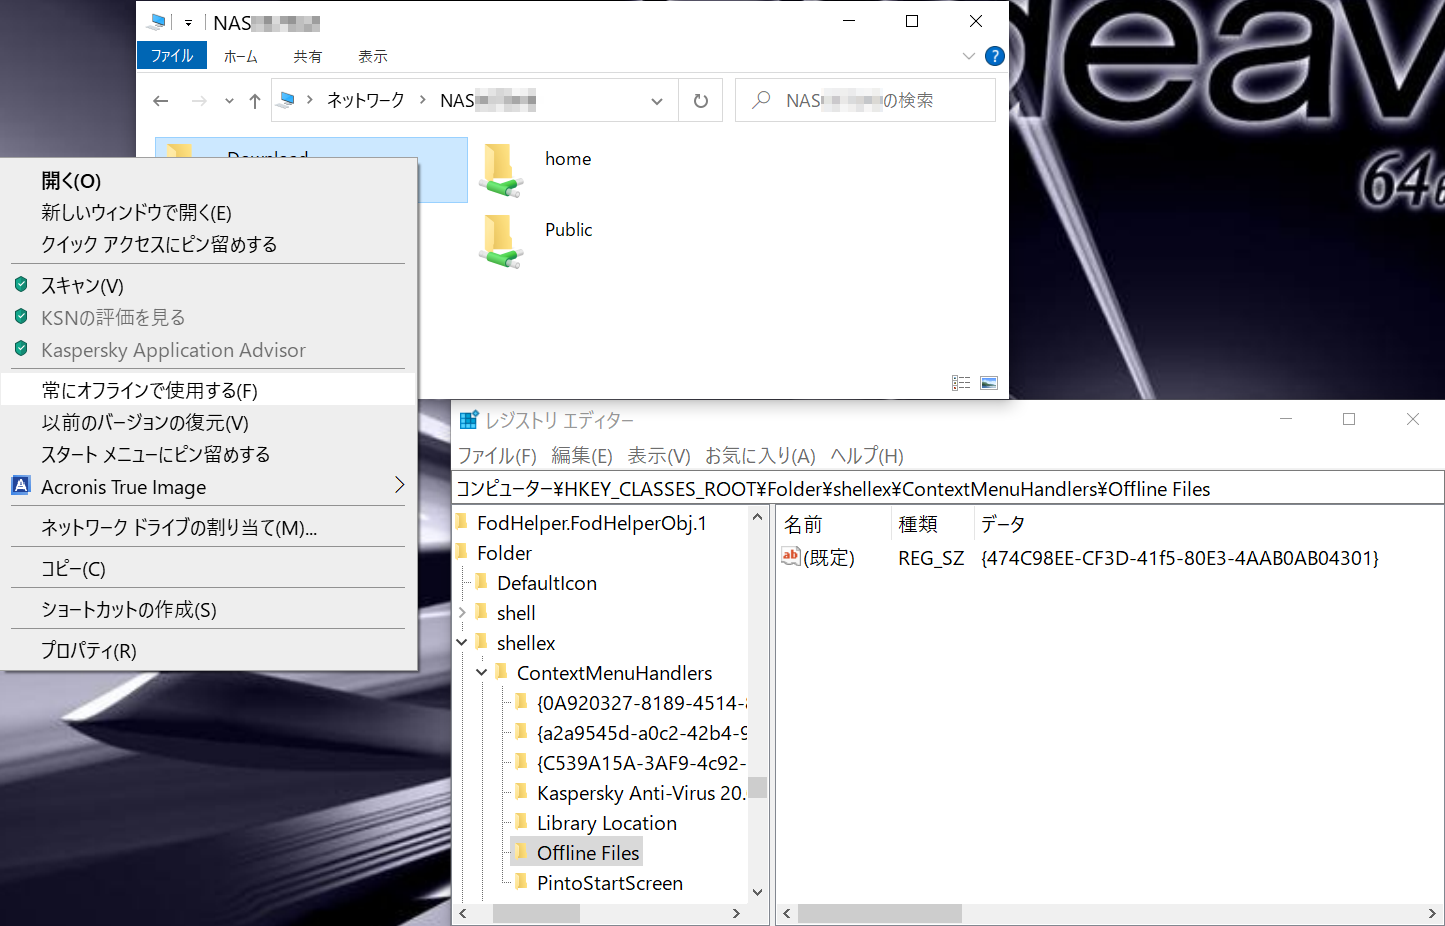This screenshot has height=926, width=1445.
Task: Go up one folder level arrow
Action: 255,101
